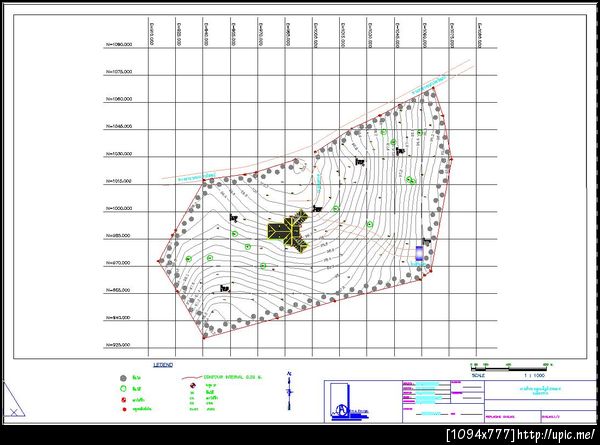Click the N=925.000 northing grid label

(x=118, y=345)
